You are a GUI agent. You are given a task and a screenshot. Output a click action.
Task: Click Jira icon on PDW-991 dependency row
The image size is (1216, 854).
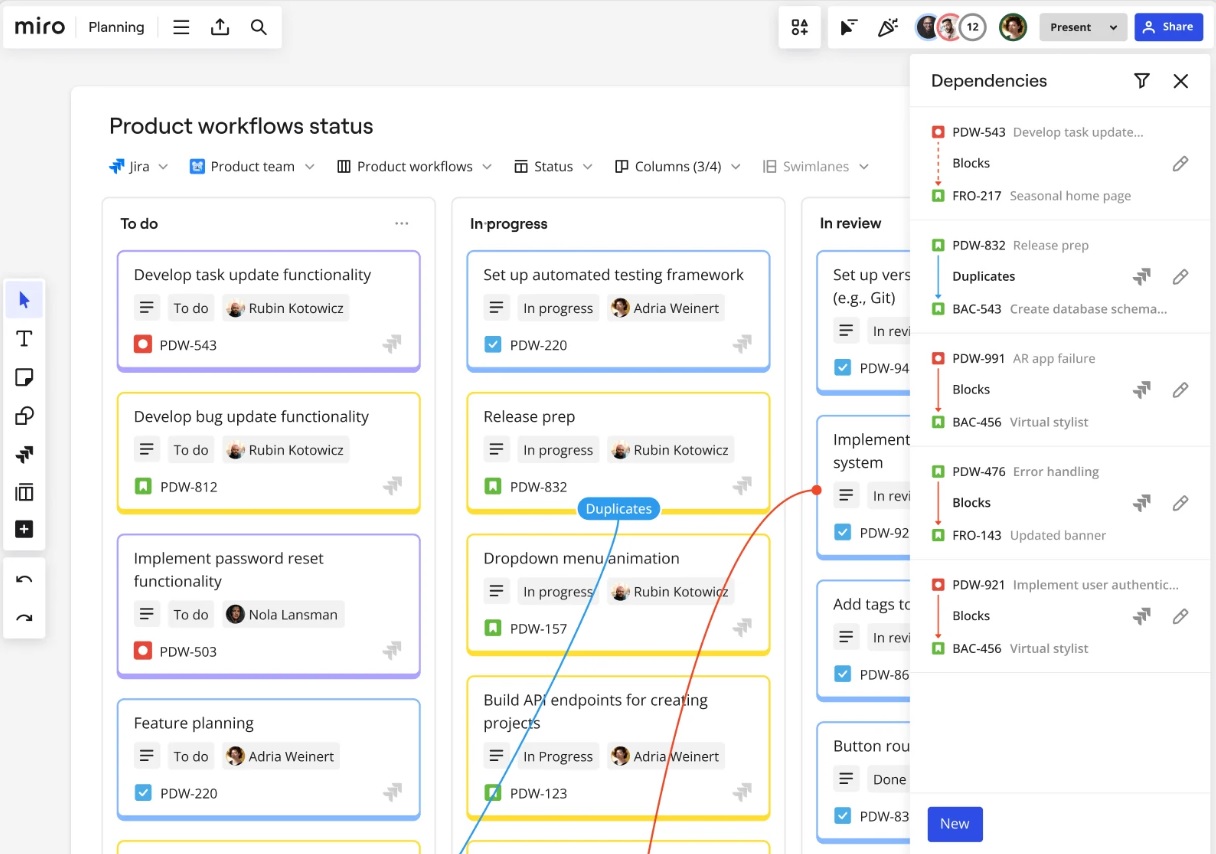[x=1142, y=390]
